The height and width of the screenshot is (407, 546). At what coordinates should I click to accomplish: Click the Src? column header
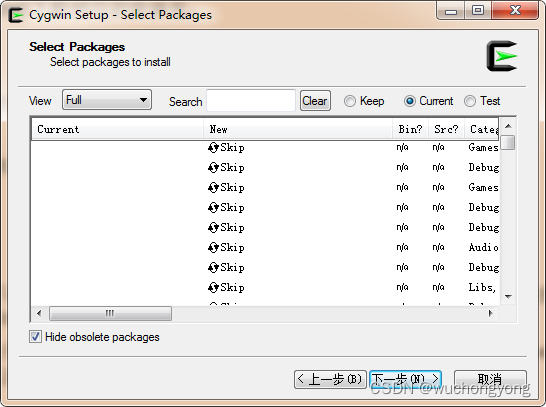click(446, 129)
